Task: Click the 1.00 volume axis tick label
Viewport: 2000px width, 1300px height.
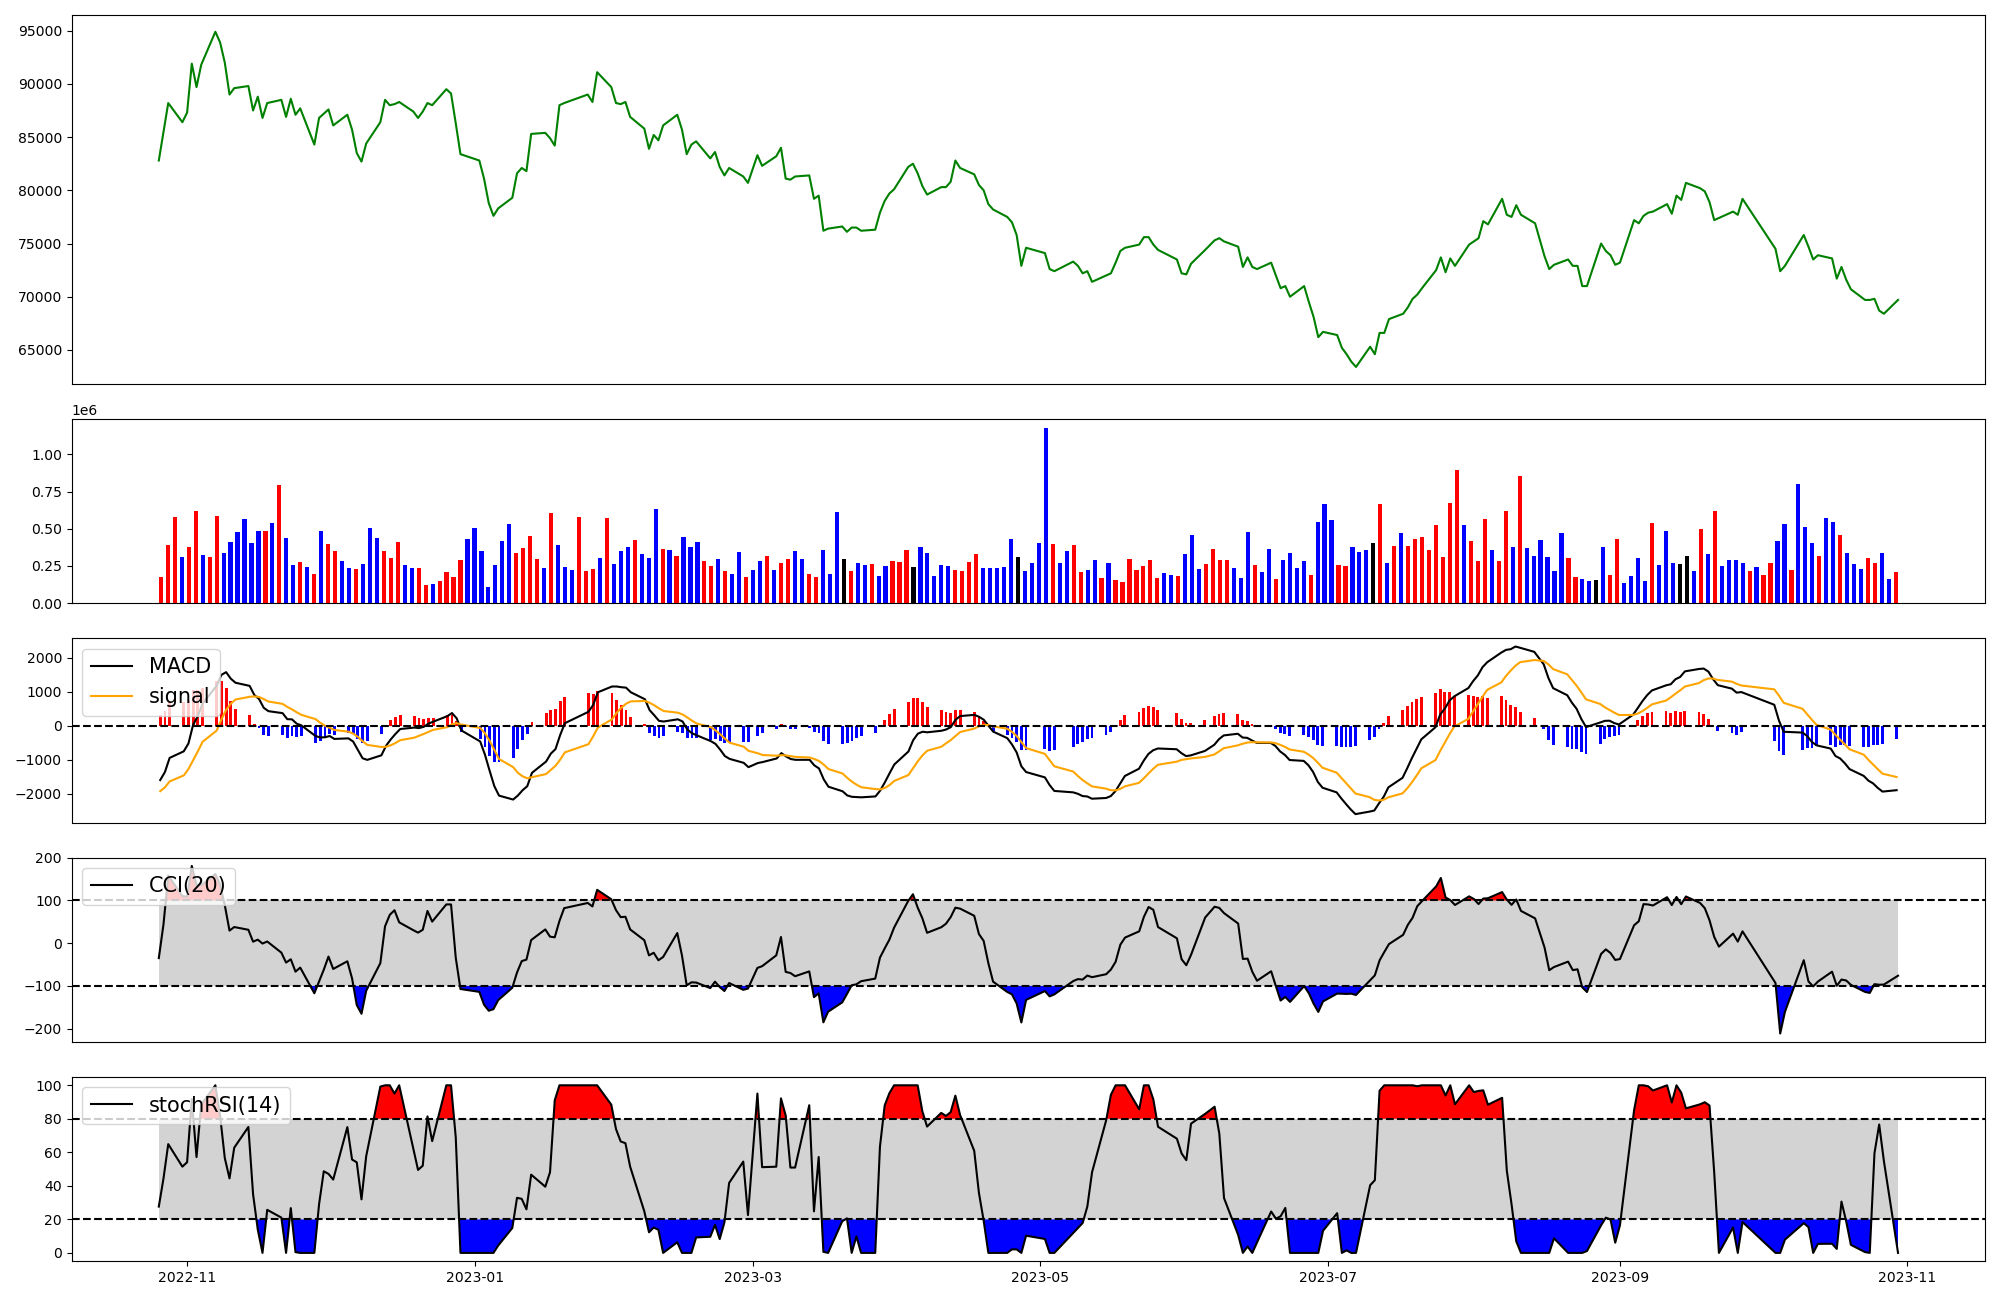Action: 46,455
